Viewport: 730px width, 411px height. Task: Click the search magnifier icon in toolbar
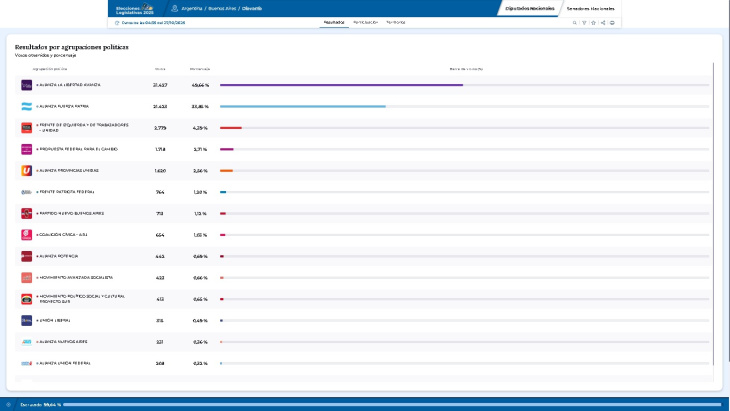pos(575,22)
